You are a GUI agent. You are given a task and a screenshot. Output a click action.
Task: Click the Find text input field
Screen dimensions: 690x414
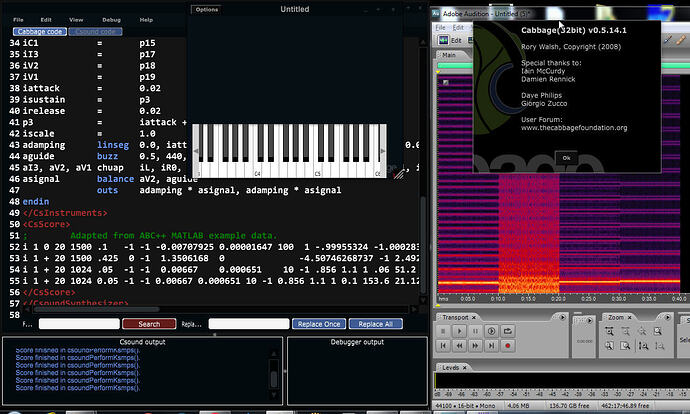pyautogui.click(x=78, y=324)
